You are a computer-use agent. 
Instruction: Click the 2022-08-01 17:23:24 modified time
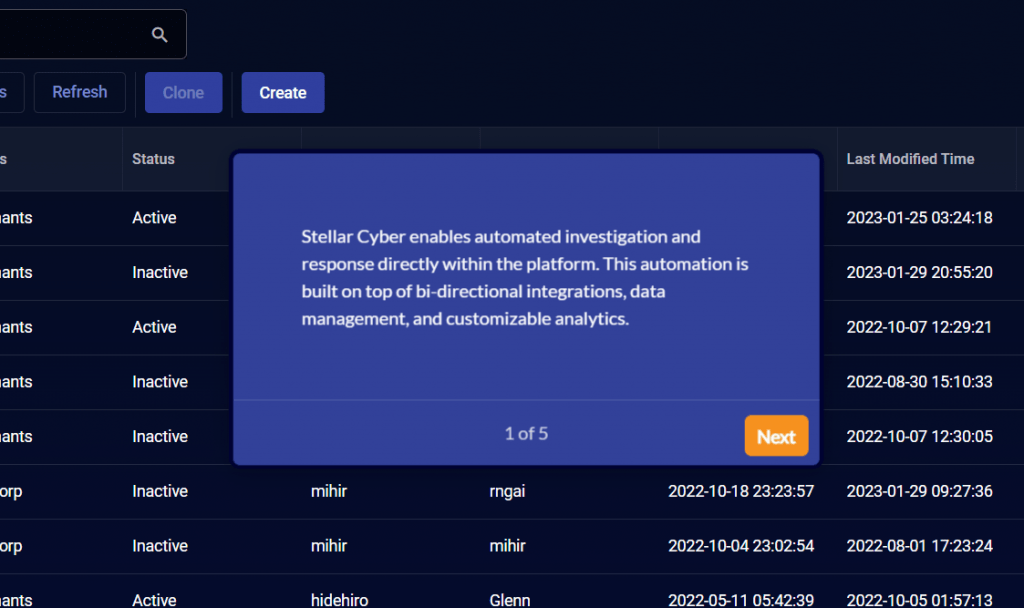click(919, 546)
